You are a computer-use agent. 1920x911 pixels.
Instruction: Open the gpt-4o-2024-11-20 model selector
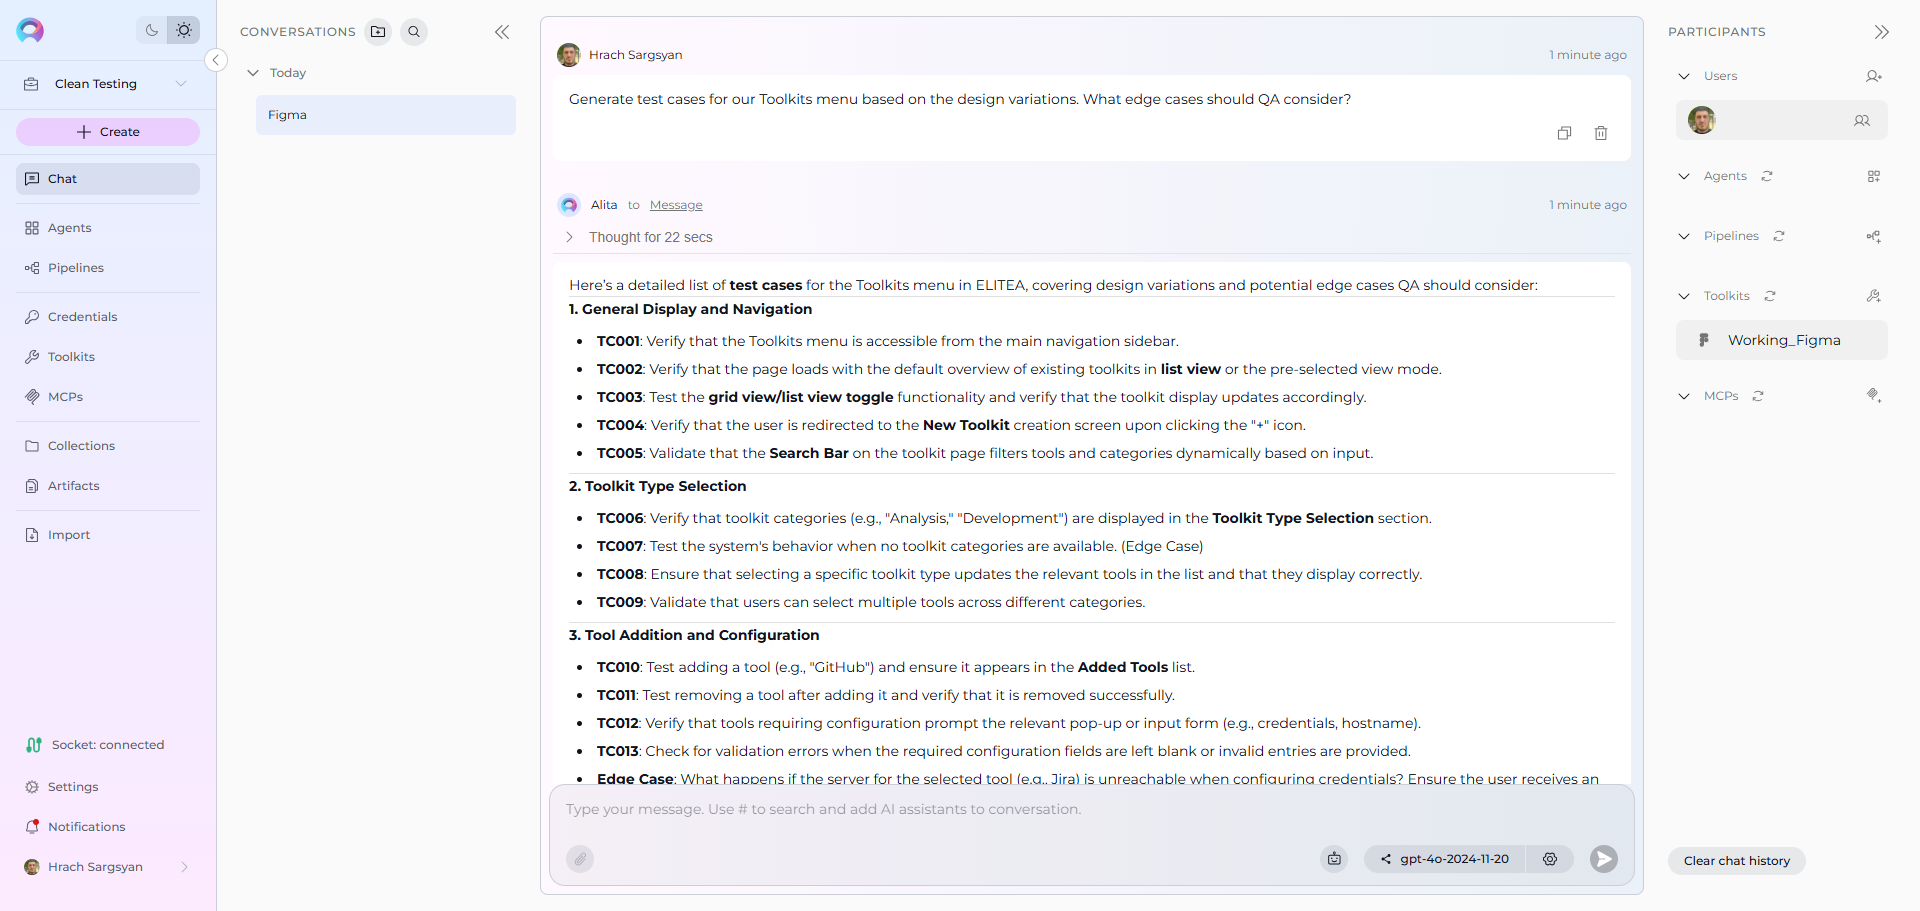point(1444,859)
